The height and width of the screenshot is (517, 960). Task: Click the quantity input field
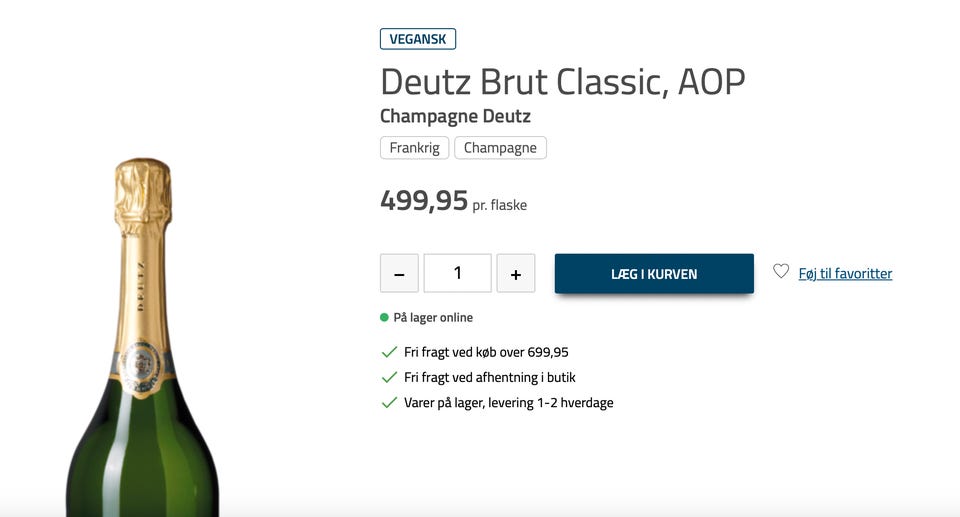[x=458, y=273]
